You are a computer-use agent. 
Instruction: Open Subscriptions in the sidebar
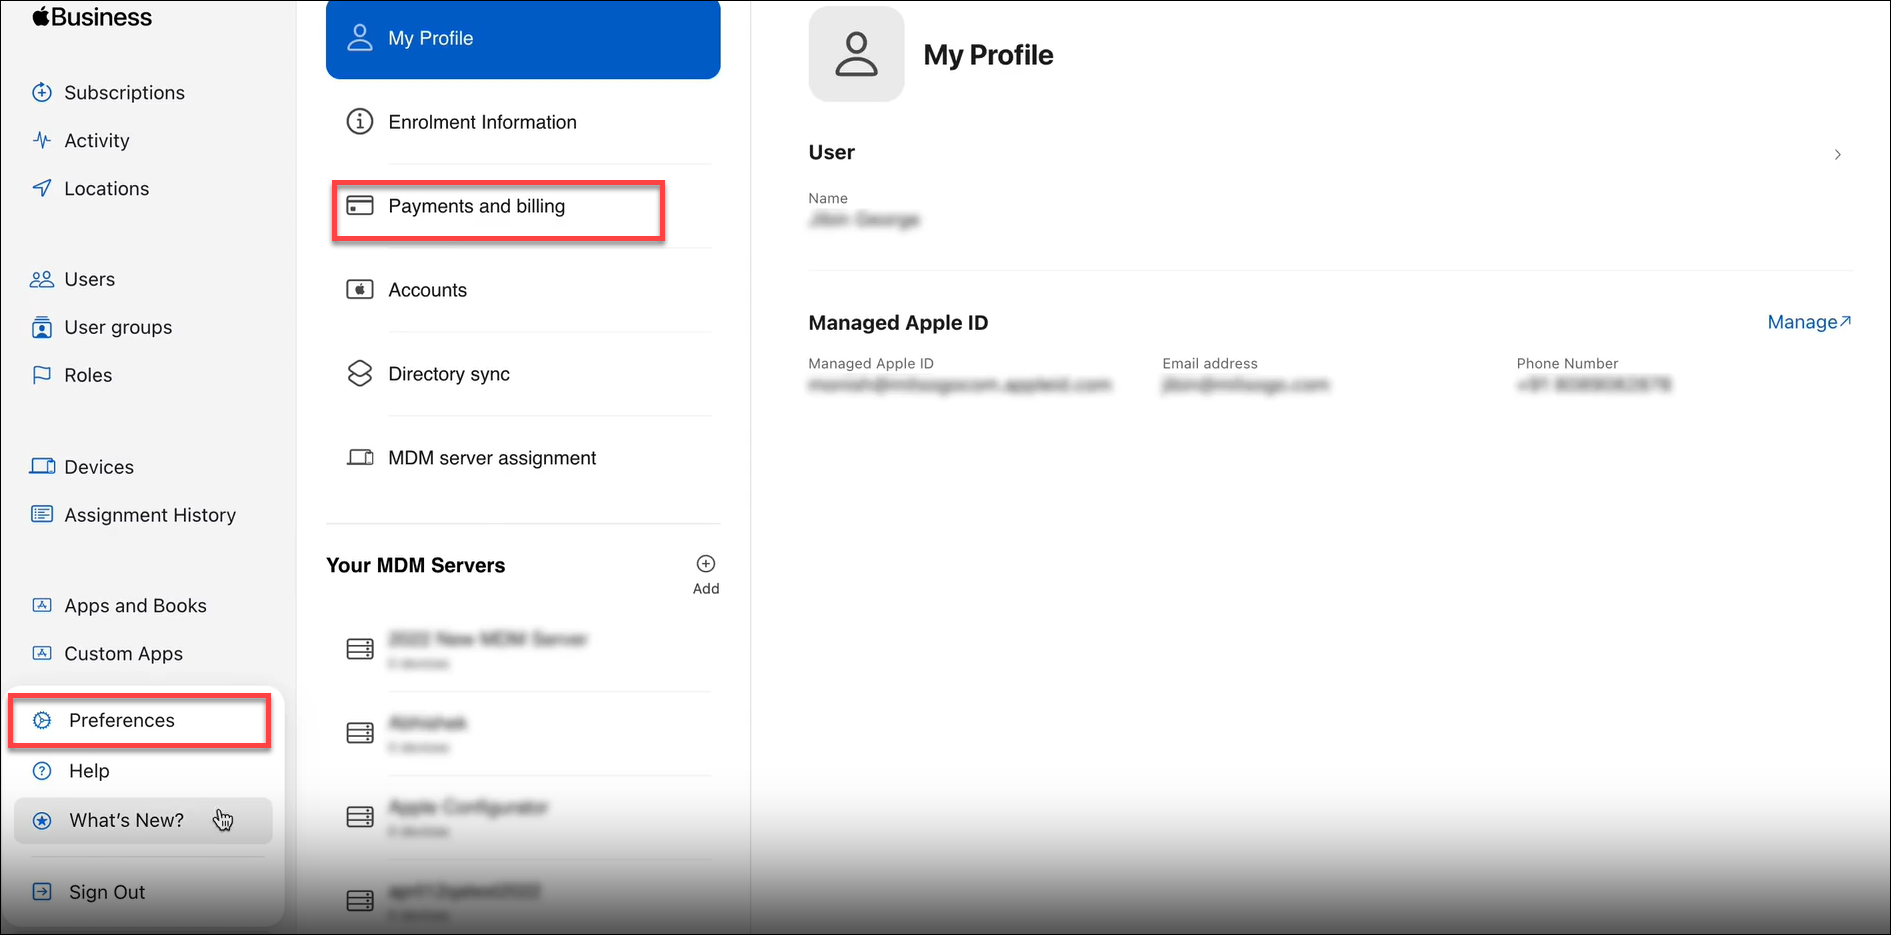coord(124,92)
